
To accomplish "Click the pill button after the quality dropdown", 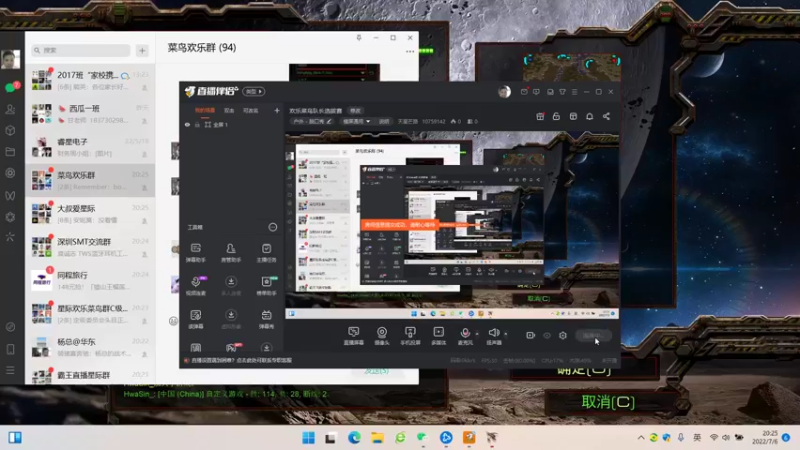I will [384, 121].
